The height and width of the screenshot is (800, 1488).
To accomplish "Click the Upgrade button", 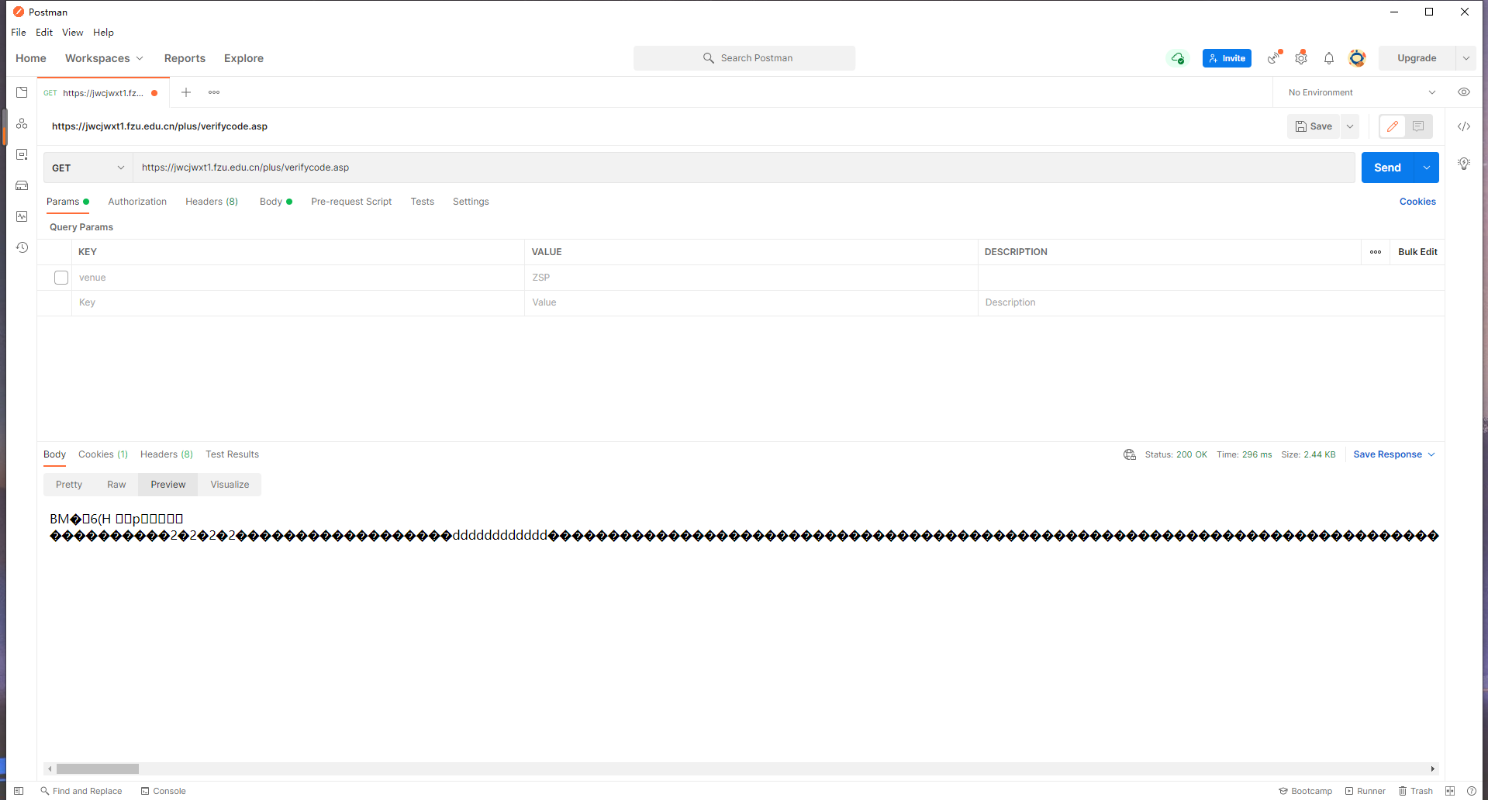I will [1417, 58].
